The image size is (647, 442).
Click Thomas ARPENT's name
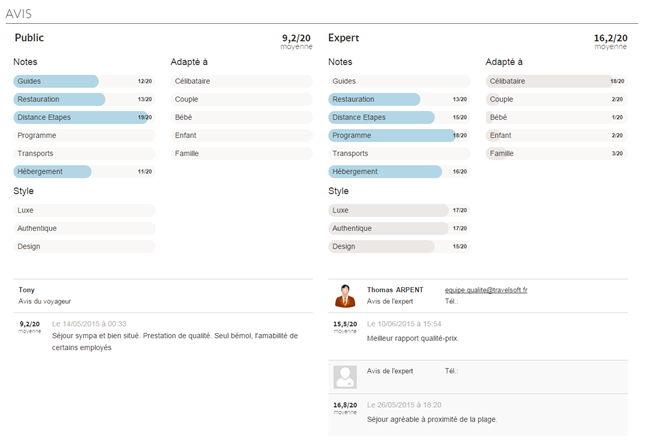click(395, 290)
